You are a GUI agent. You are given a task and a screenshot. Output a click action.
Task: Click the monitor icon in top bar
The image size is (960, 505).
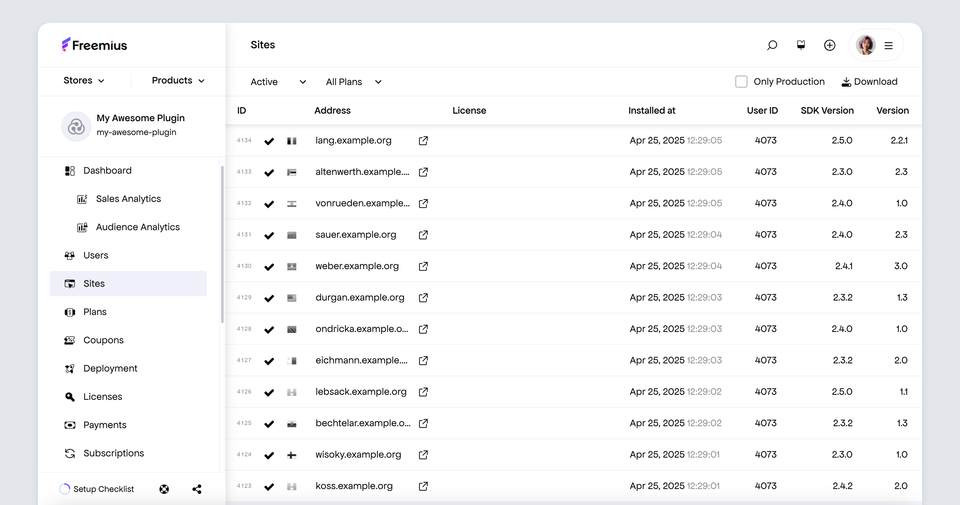(x=800, y=45)
